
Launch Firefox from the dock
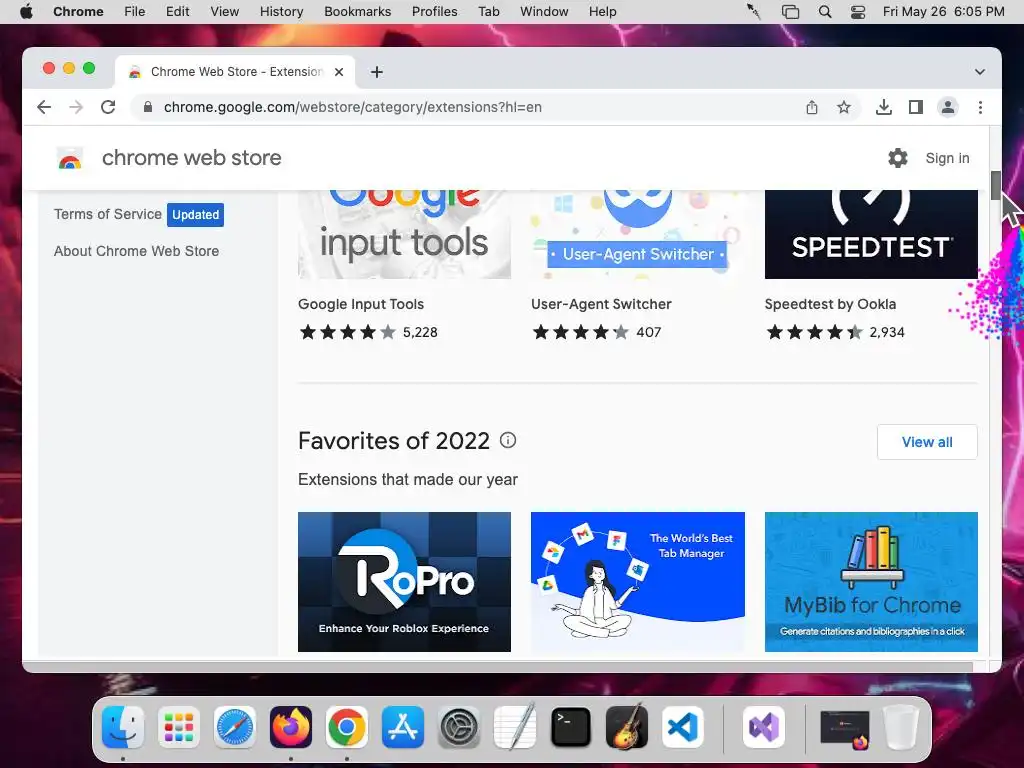(x=291, y=727)
